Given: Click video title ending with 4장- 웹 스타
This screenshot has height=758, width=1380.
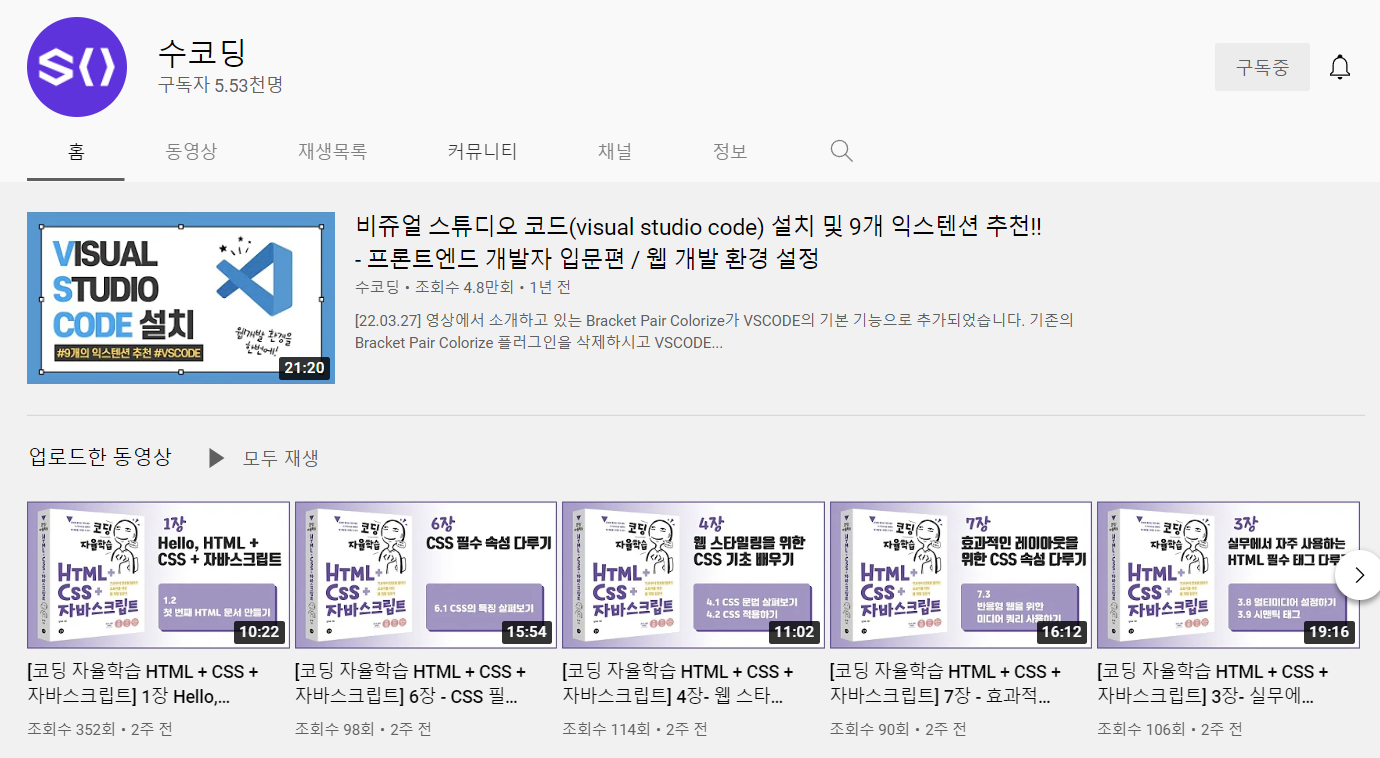Looking at the screenshot, I should click(678, 684).
